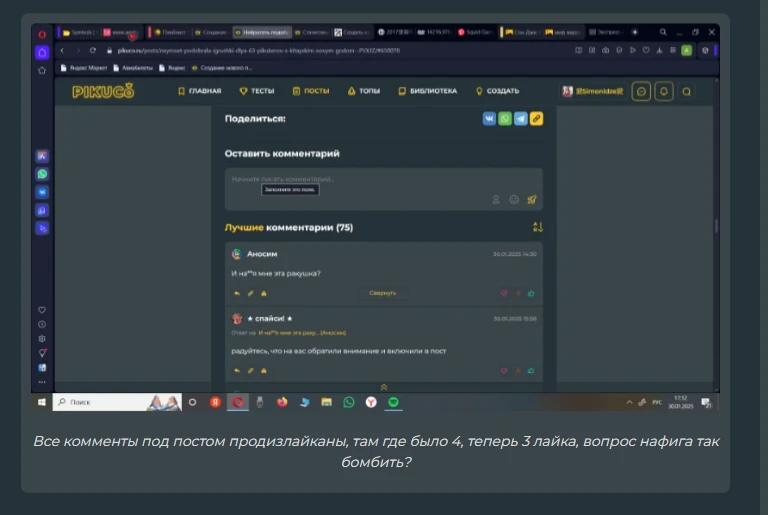
Task: Click the Pikuco logo in header
Action: 103,91
